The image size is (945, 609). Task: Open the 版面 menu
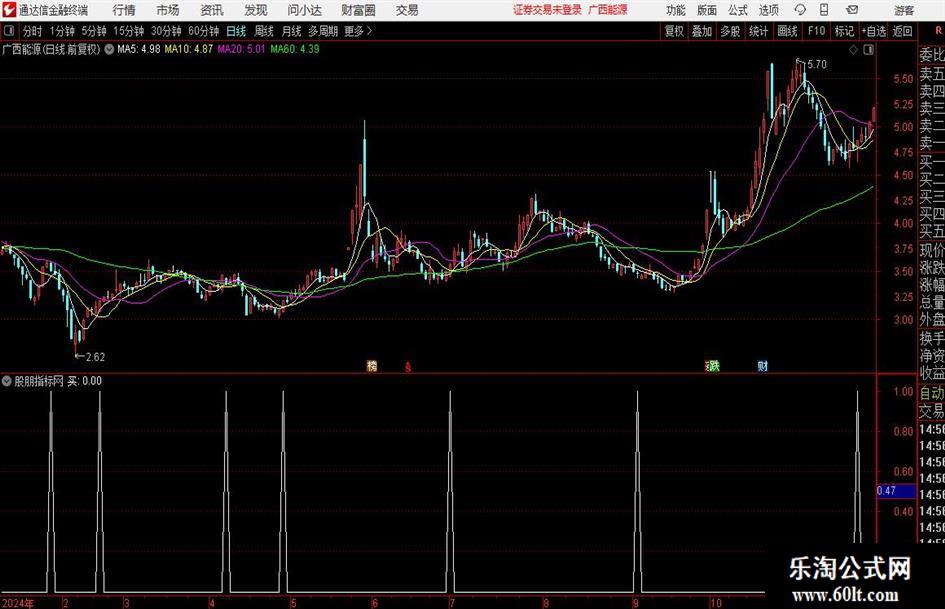(x=707, y=10)
